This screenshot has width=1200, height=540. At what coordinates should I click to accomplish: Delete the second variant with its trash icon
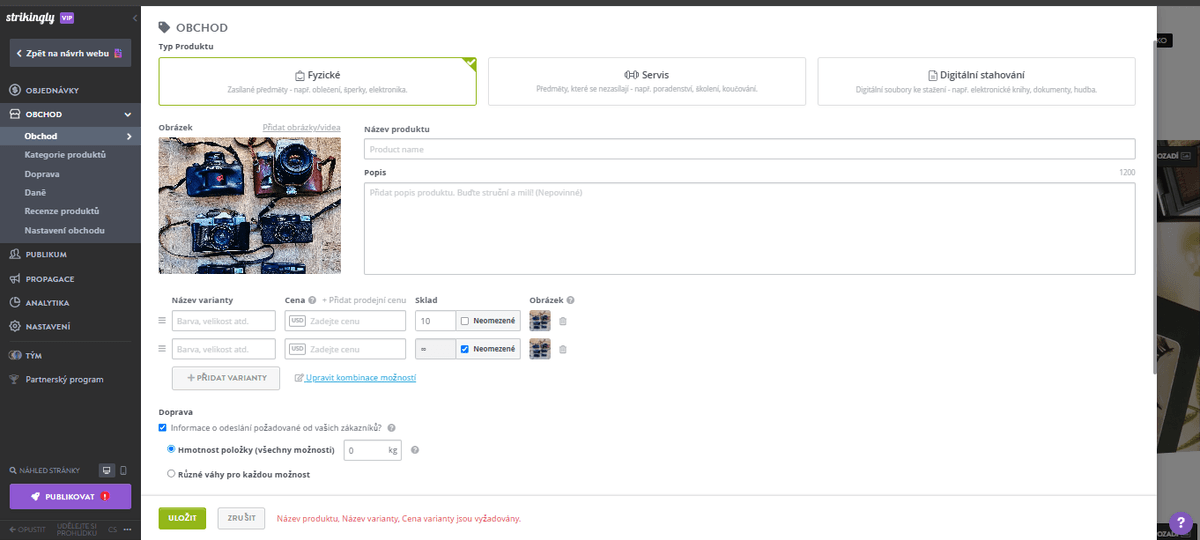coord(562,349)
